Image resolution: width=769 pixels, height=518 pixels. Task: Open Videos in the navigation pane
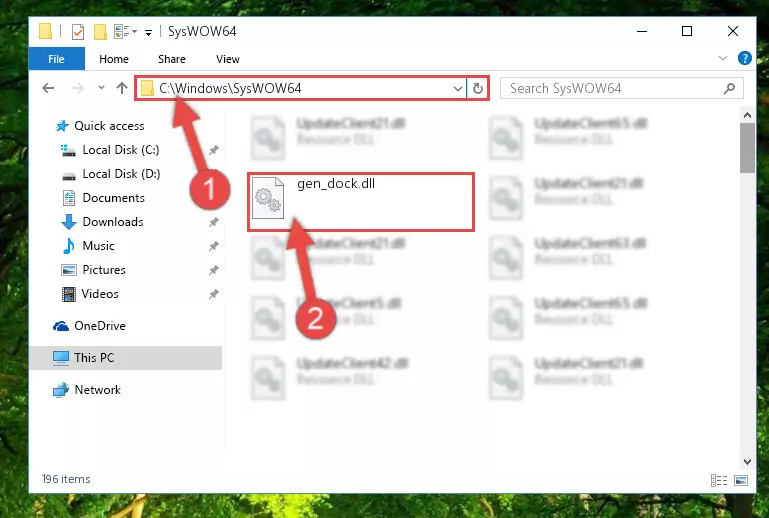coord(100,294)
